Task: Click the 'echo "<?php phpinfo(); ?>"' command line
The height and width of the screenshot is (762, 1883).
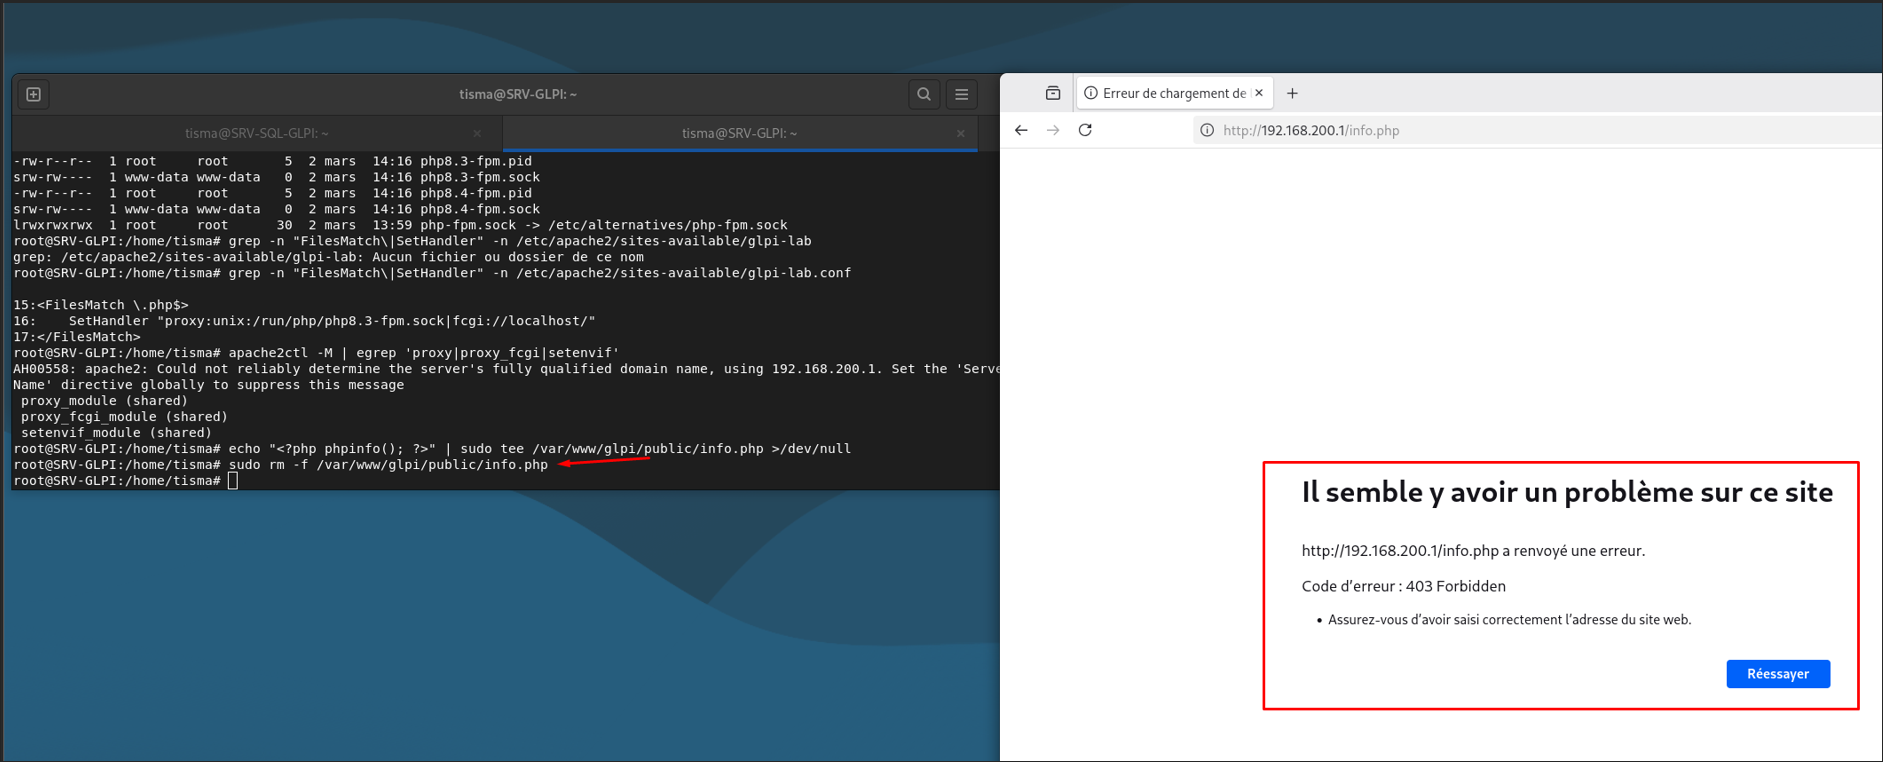Action: click(x=432, y=449)
